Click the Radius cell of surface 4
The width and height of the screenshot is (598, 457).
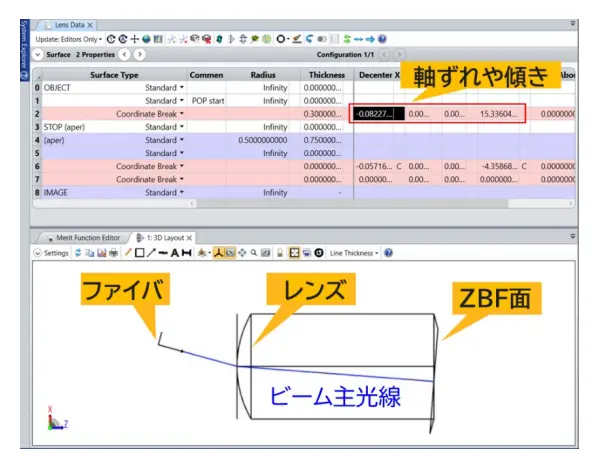pyautogui.click(x=263, y=140)
